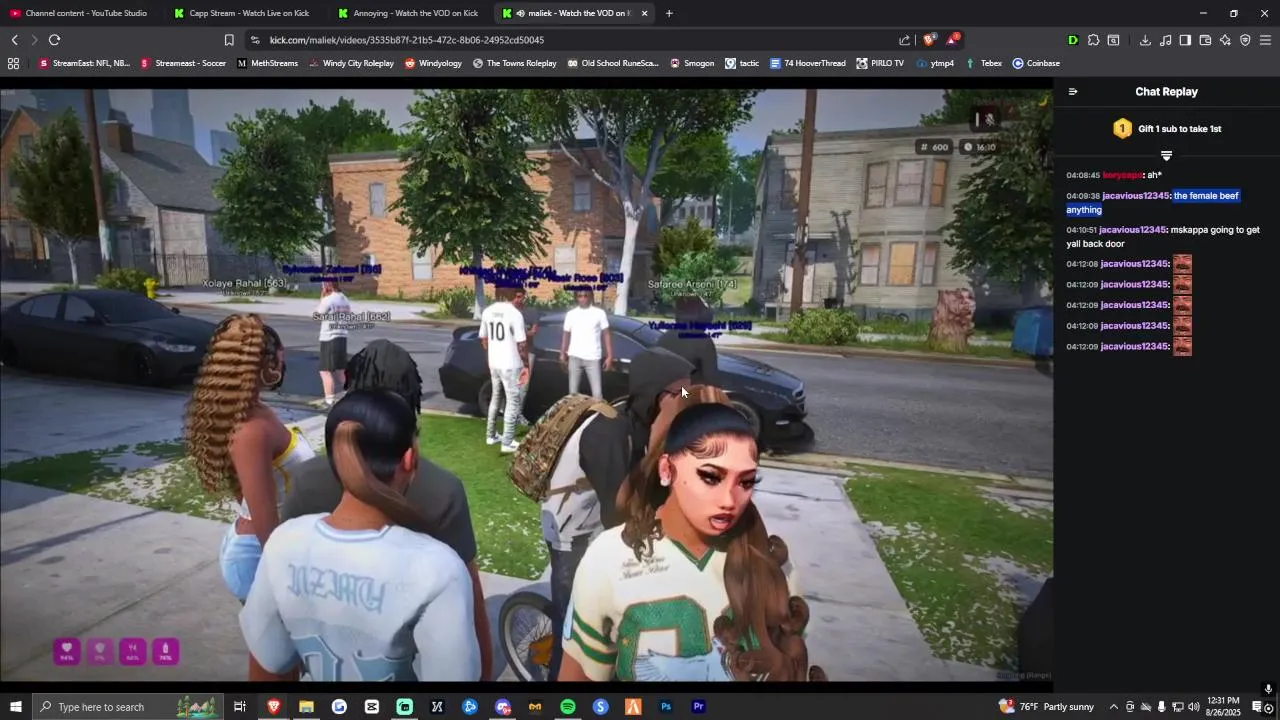
Task: Open Streameast Soccer bookmark
Action: tap(183, 63)
